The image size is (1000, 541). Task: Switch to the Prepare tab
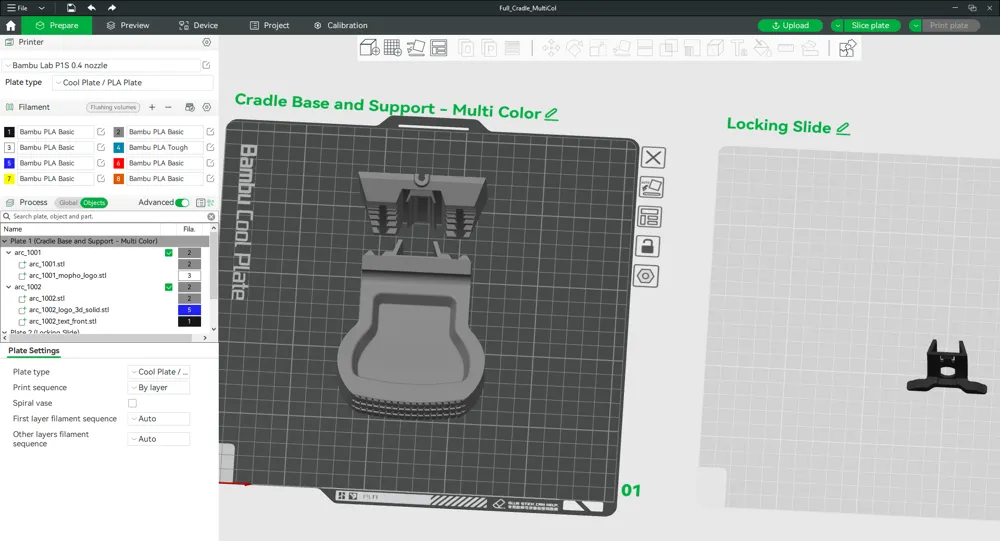click(x=57, y=26)
